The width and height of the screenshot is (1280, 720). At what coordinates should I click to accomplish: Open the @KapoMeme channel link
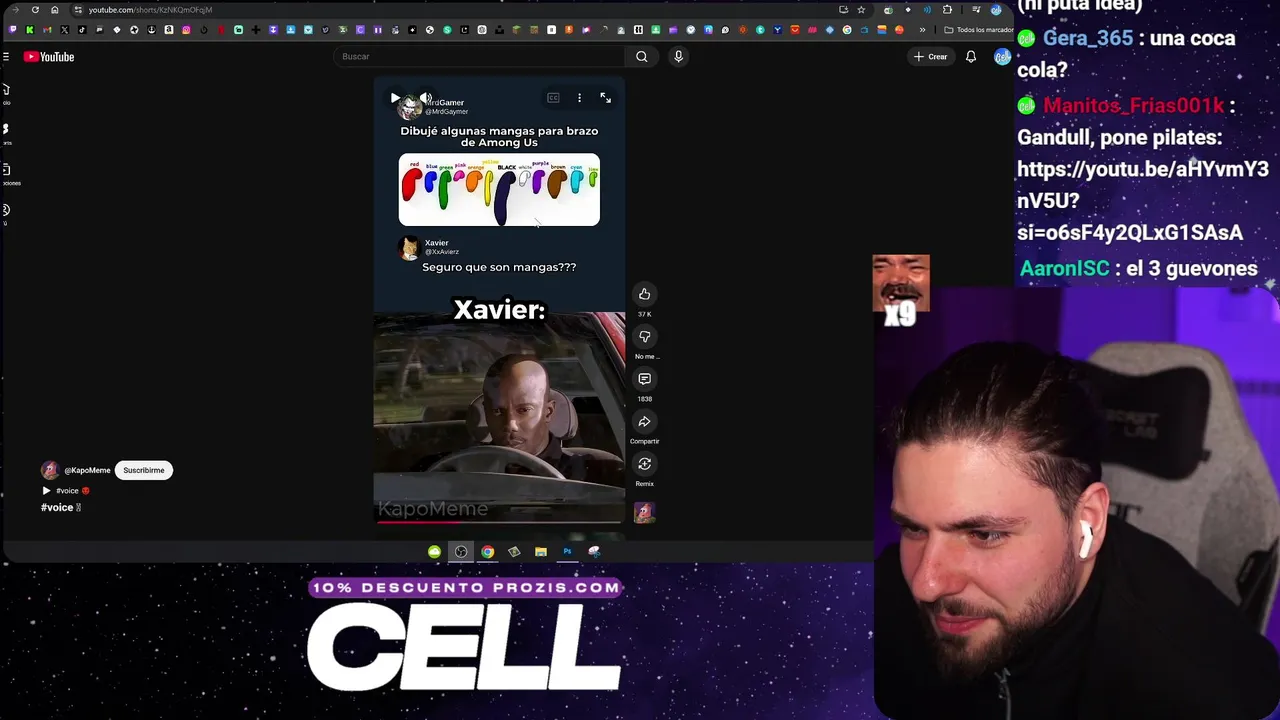[x=87, y=470]
